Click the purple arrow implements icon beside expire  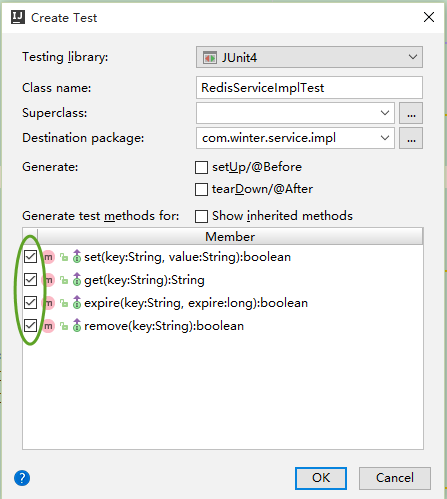[x=77, y=303]
